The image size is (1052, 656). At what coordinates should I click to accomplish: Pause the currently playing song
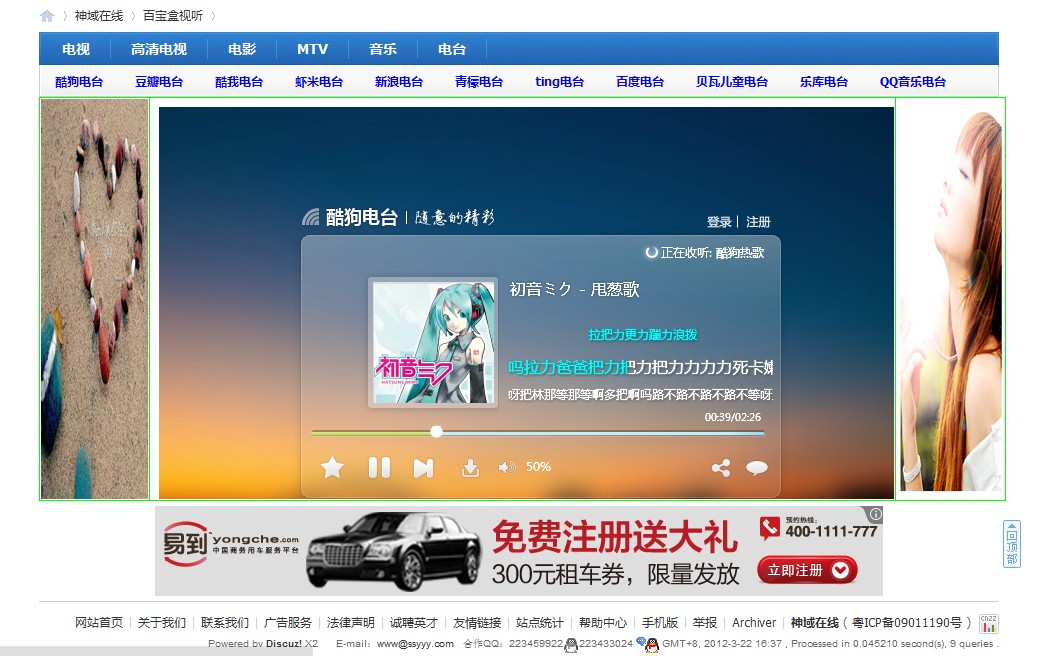pos(379,467)
